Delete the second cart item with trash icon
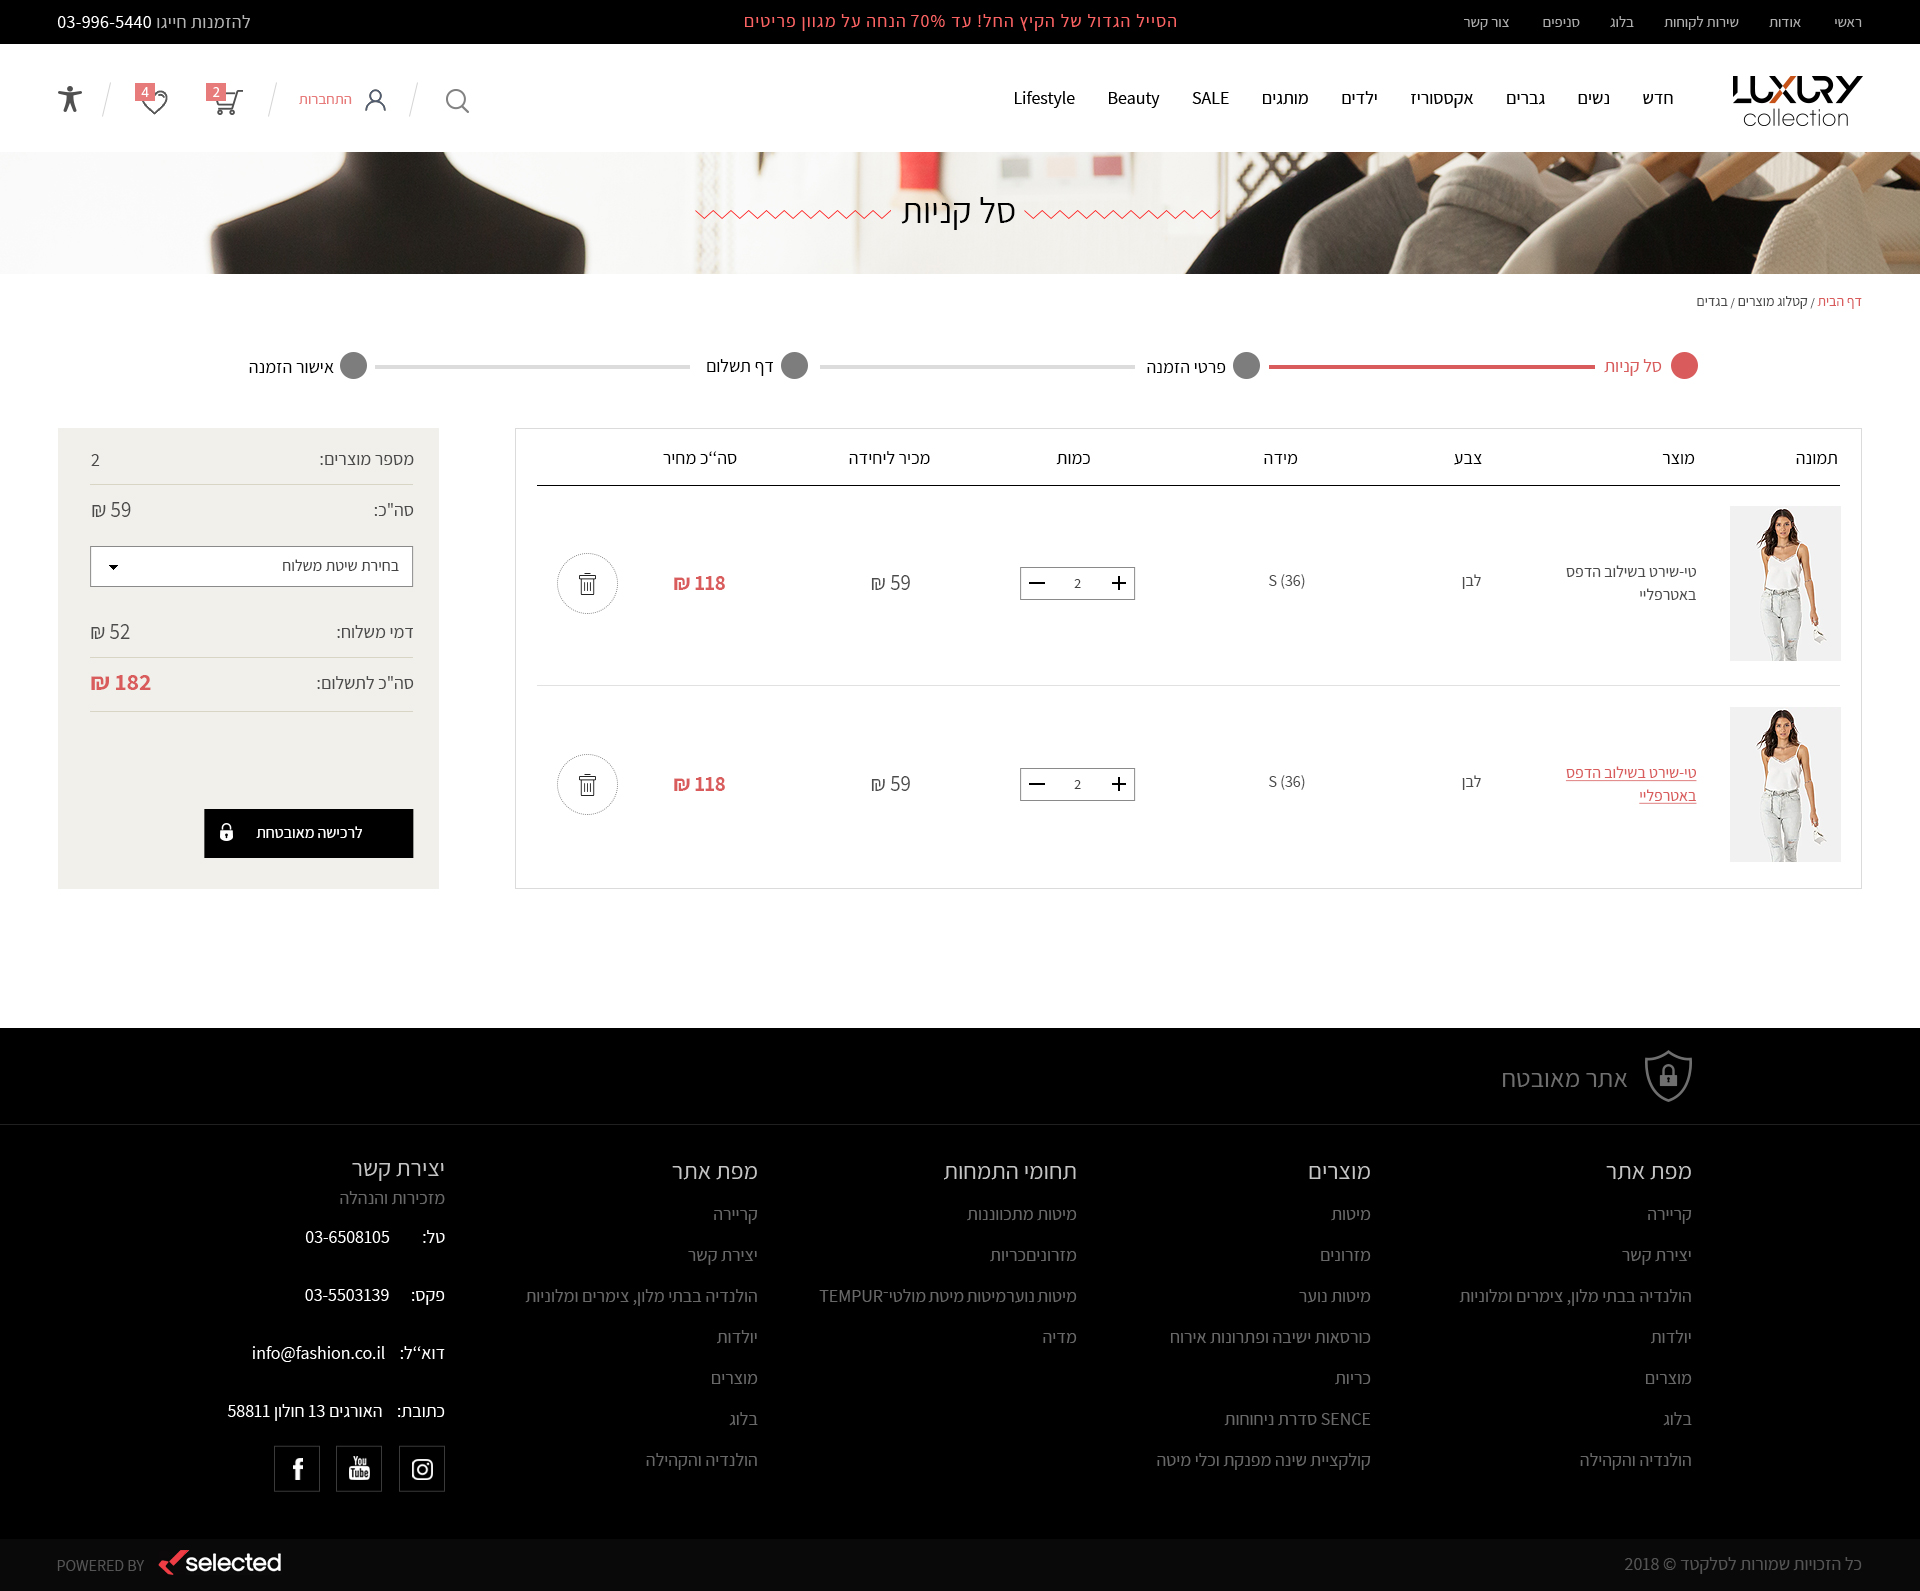The image size is (1920, 1591). pyautogui.click(x=587, y=785)
